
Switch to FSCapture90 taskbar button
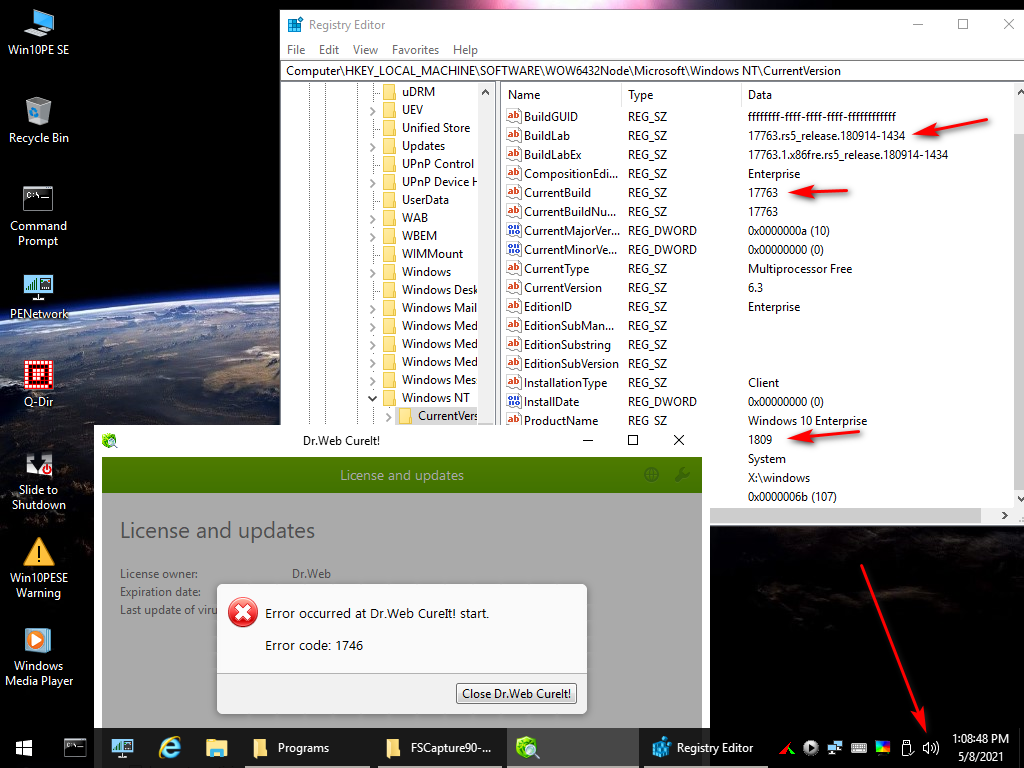click(439, 748)
